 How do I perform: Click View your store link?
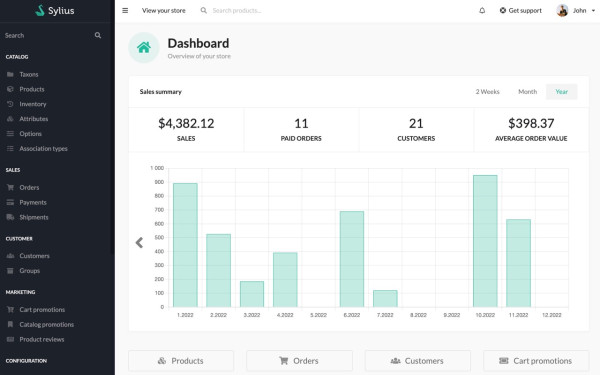[164, 10]
